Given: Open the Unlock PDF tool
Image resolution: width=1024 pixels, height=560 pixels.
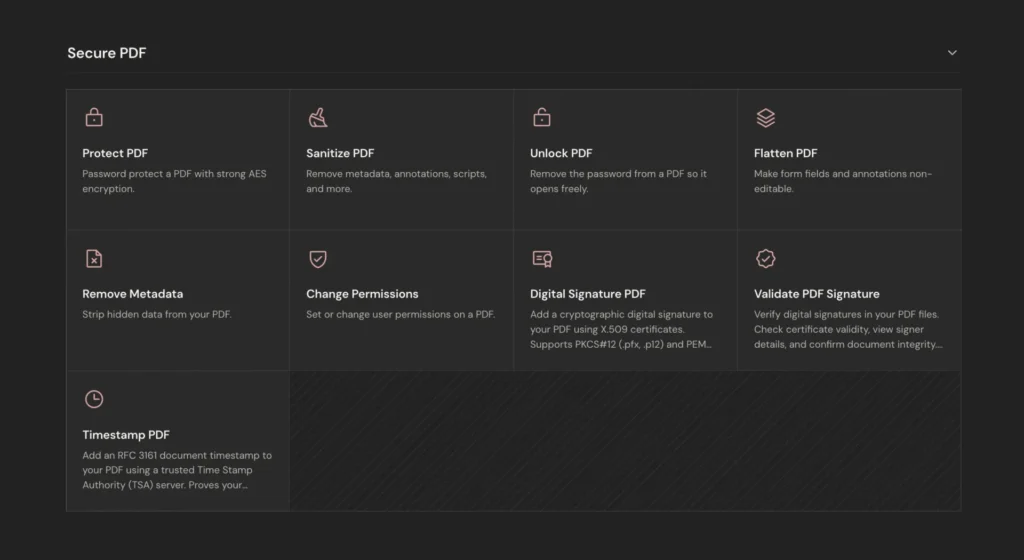Looking at the screenshot, I should point(626,159).
